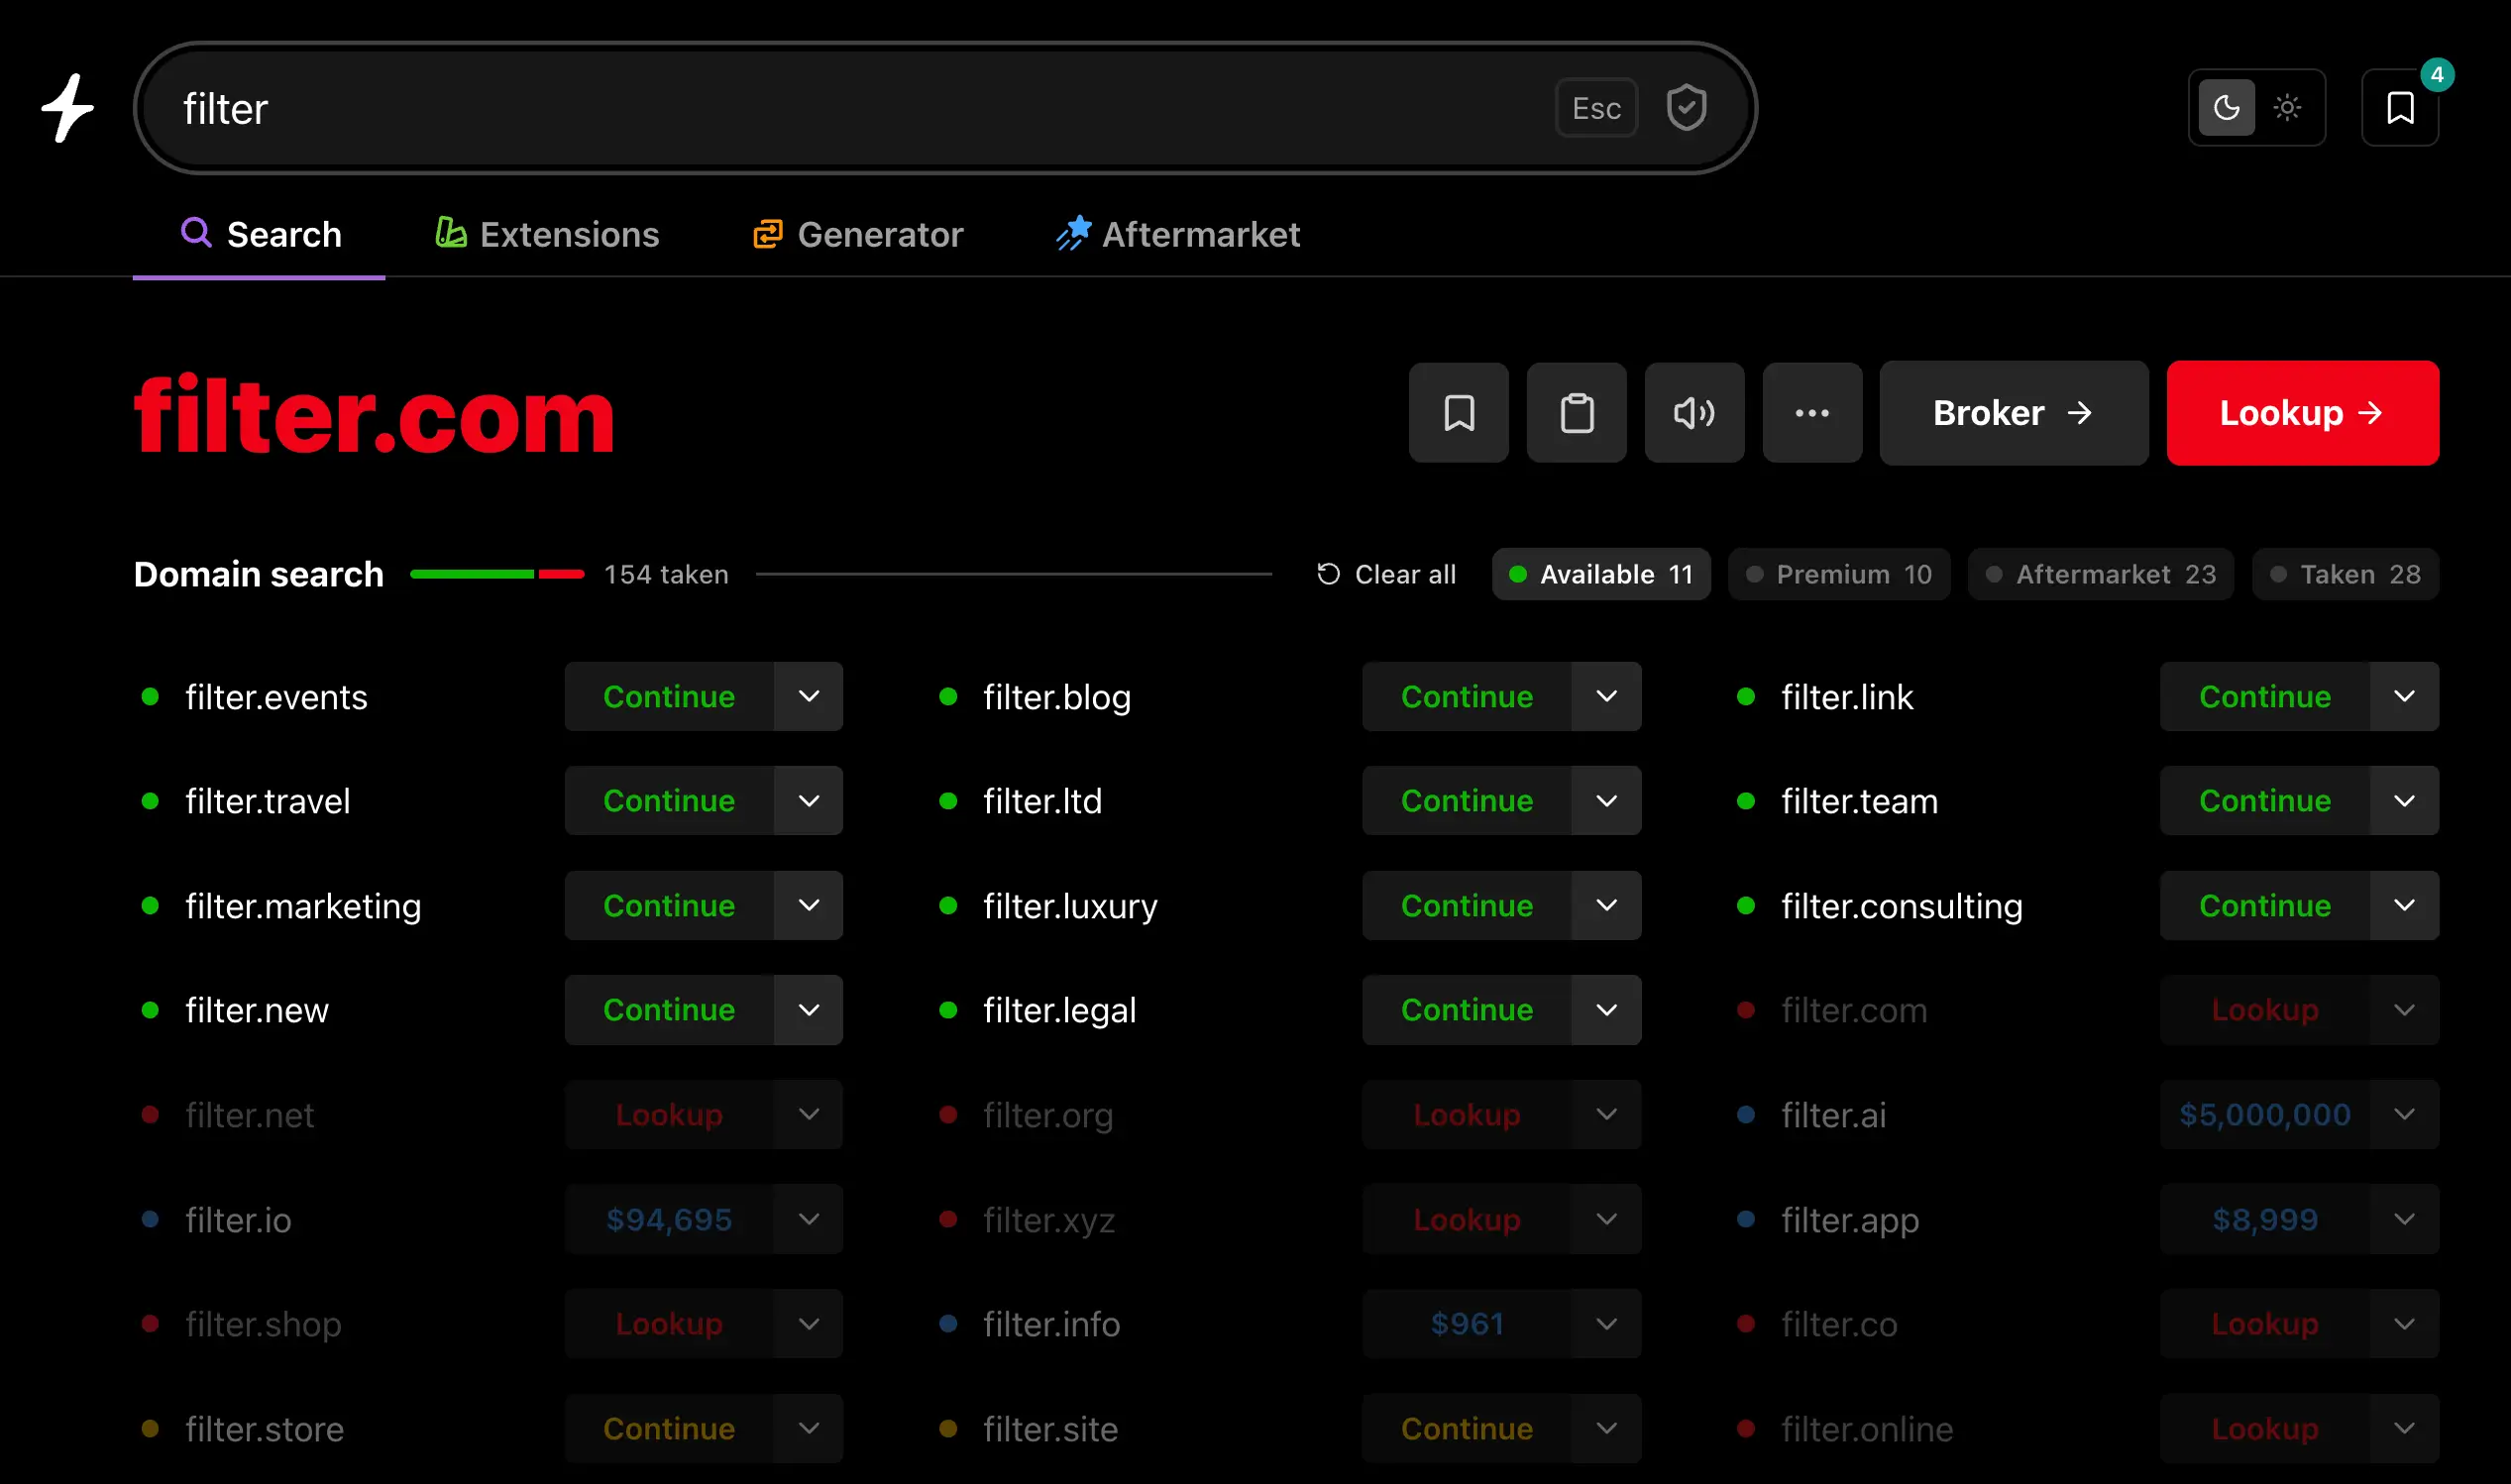Expand dropdown for filter.link
2511x1484 pixels.
coord(2404,696)
